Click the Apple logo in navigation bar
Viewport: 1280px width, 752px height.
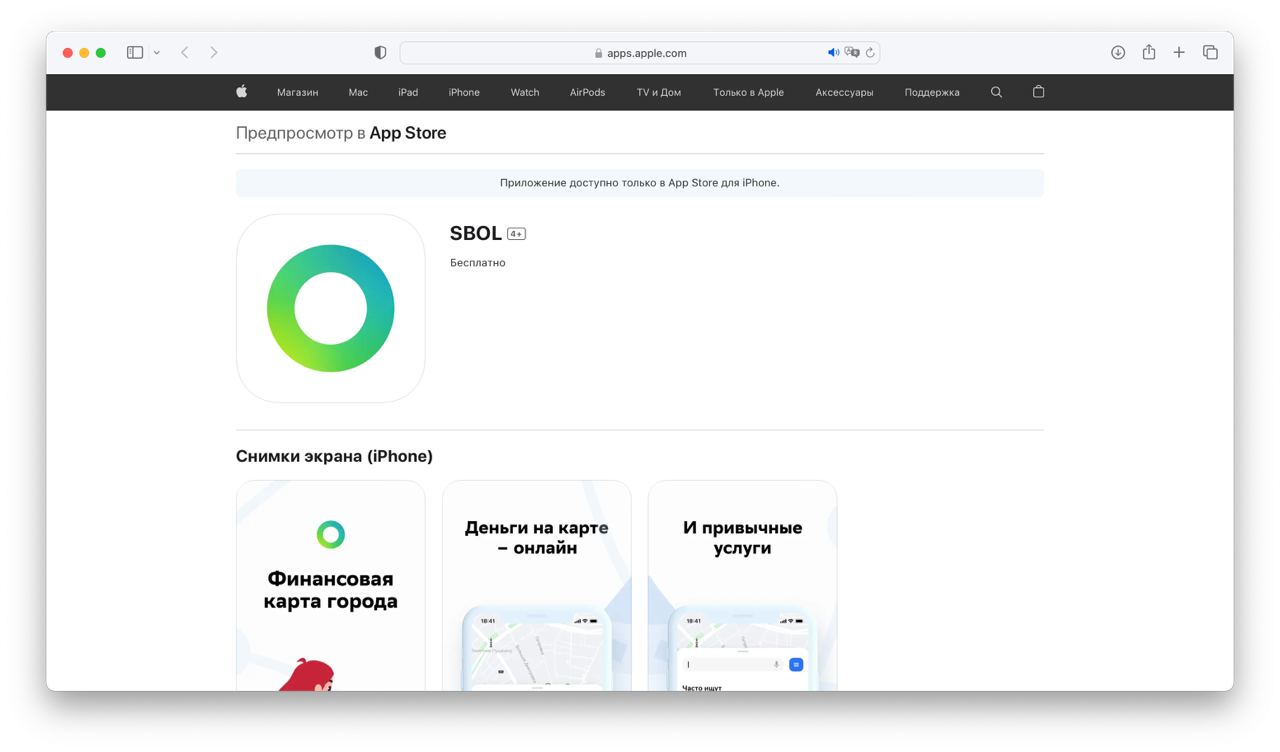[x=241, y=91]
